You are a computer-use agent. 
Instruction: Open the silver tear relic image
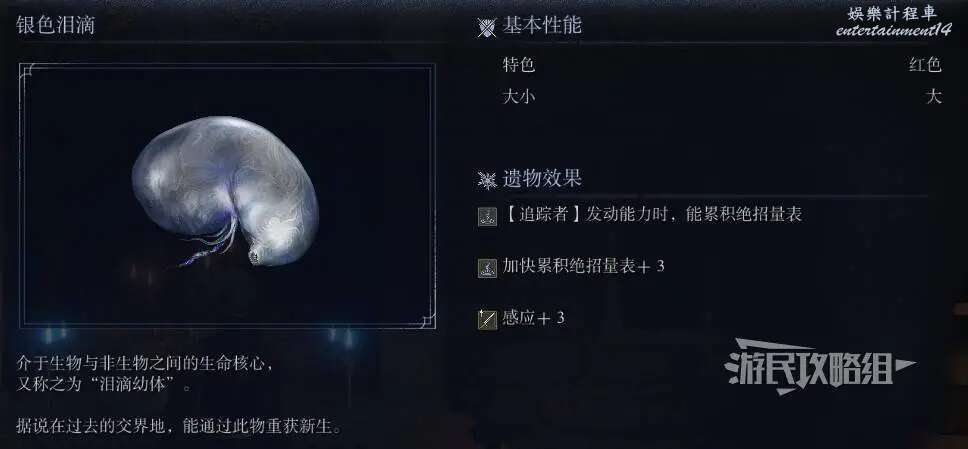tap(225, 191)
